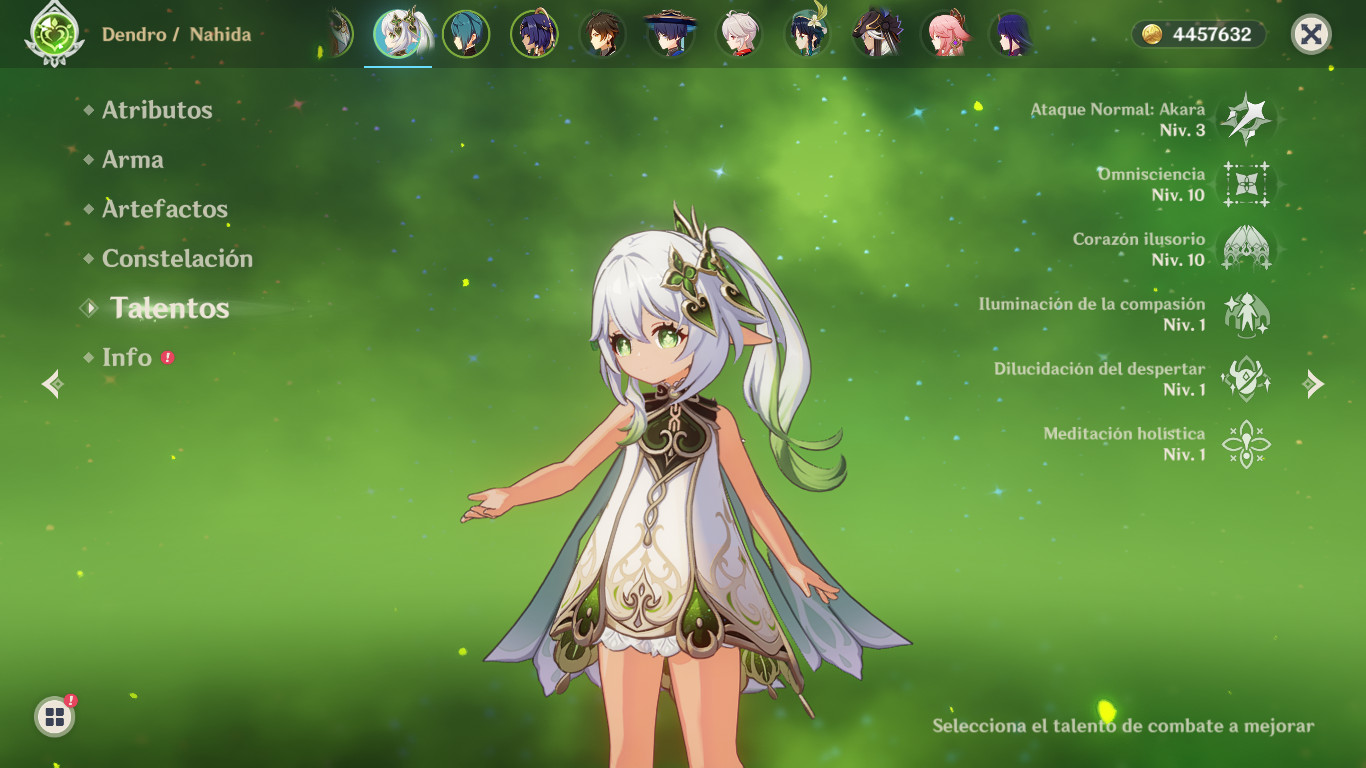Select the Ataque Normal: Akara talent icon
Image resolution: width=1366 pixels, height=768 pixels.
click(1247, 119)
